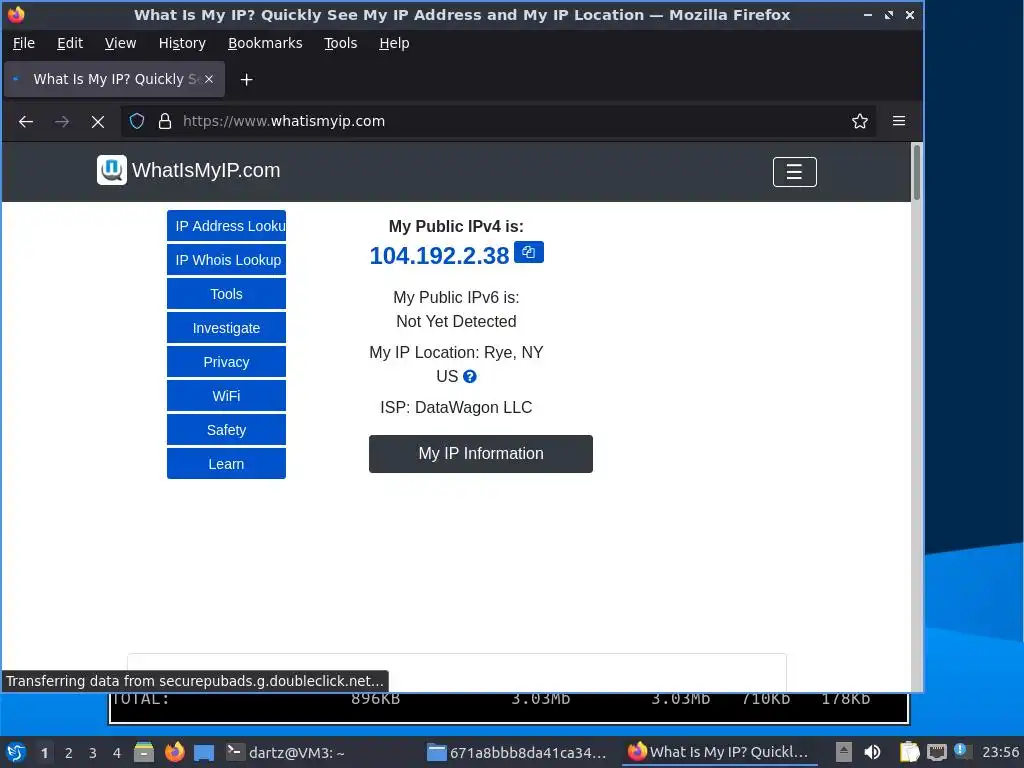Click the IP Whois Lookup button

point(227,260)
